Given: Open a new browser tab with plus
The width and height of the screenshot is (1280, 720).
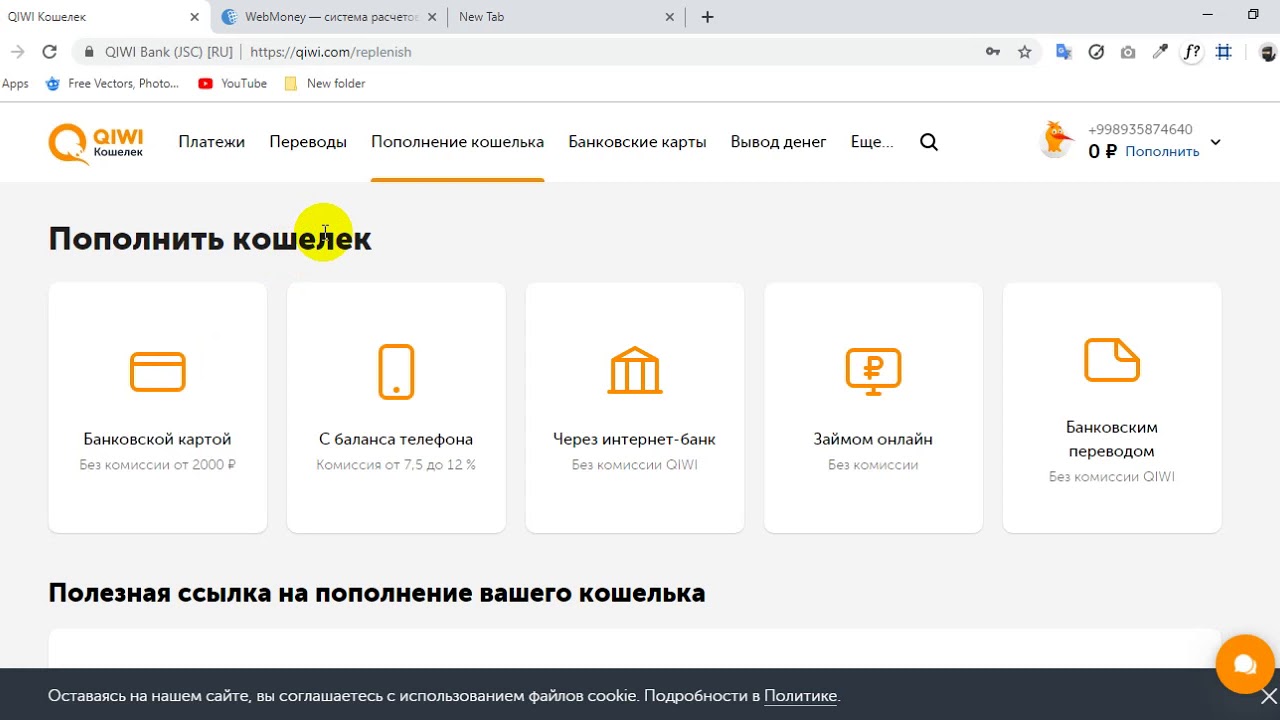Looking at the screenshot, I should click(708, 17).
